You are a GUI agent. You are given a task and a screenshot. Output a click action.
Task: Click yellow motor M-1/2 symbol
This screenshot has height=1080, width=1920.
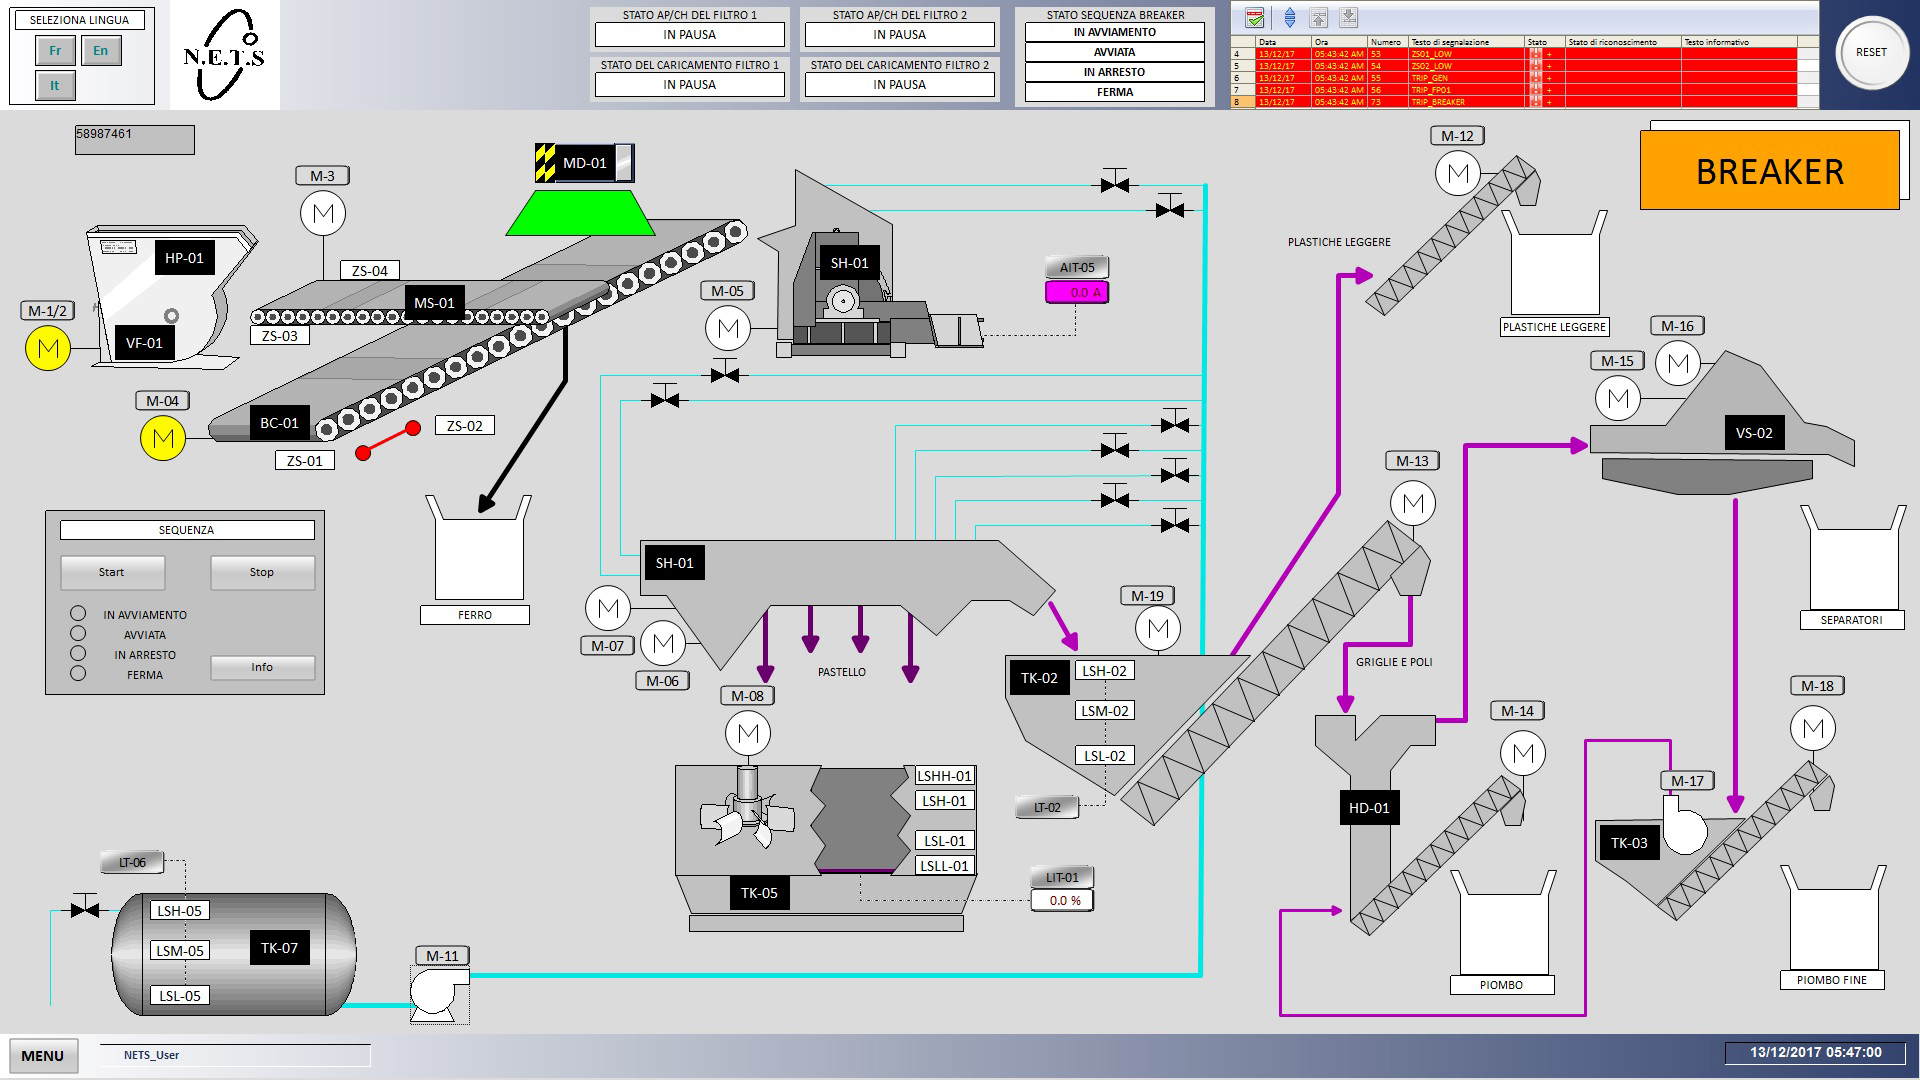(48, 348)
